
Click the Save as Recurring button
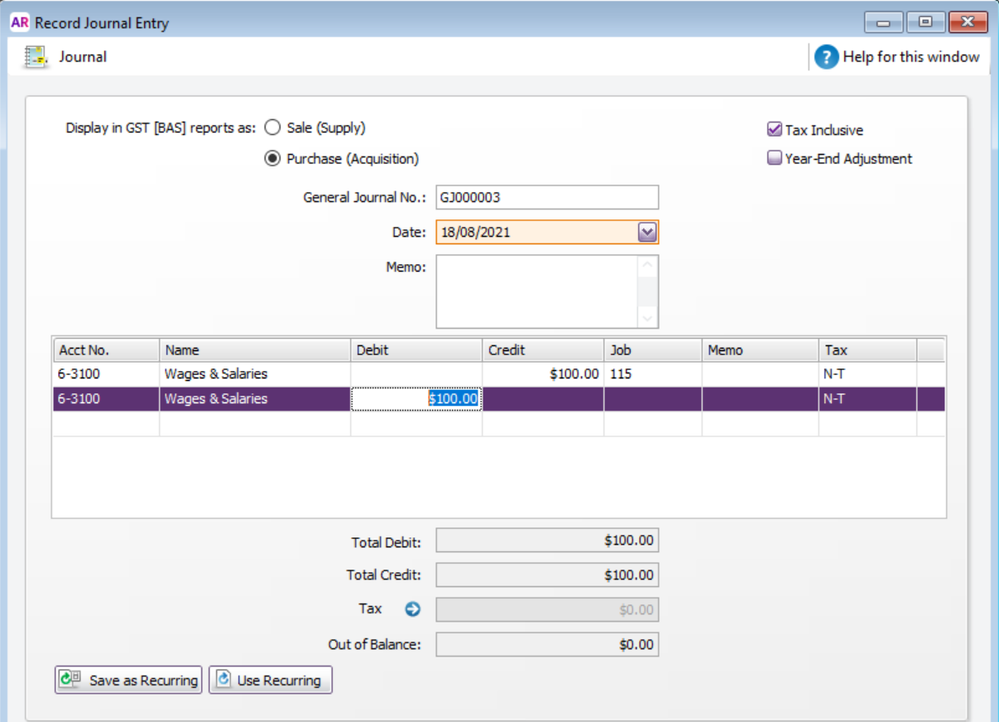tap(128, 680)
